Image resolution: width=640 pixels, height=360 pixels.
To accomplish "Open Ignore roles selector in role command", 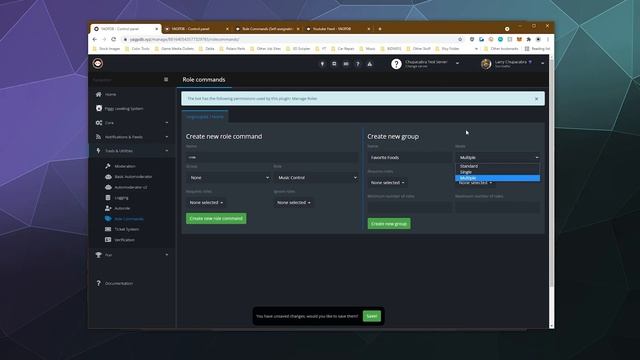I will click(x=293, y=202).
